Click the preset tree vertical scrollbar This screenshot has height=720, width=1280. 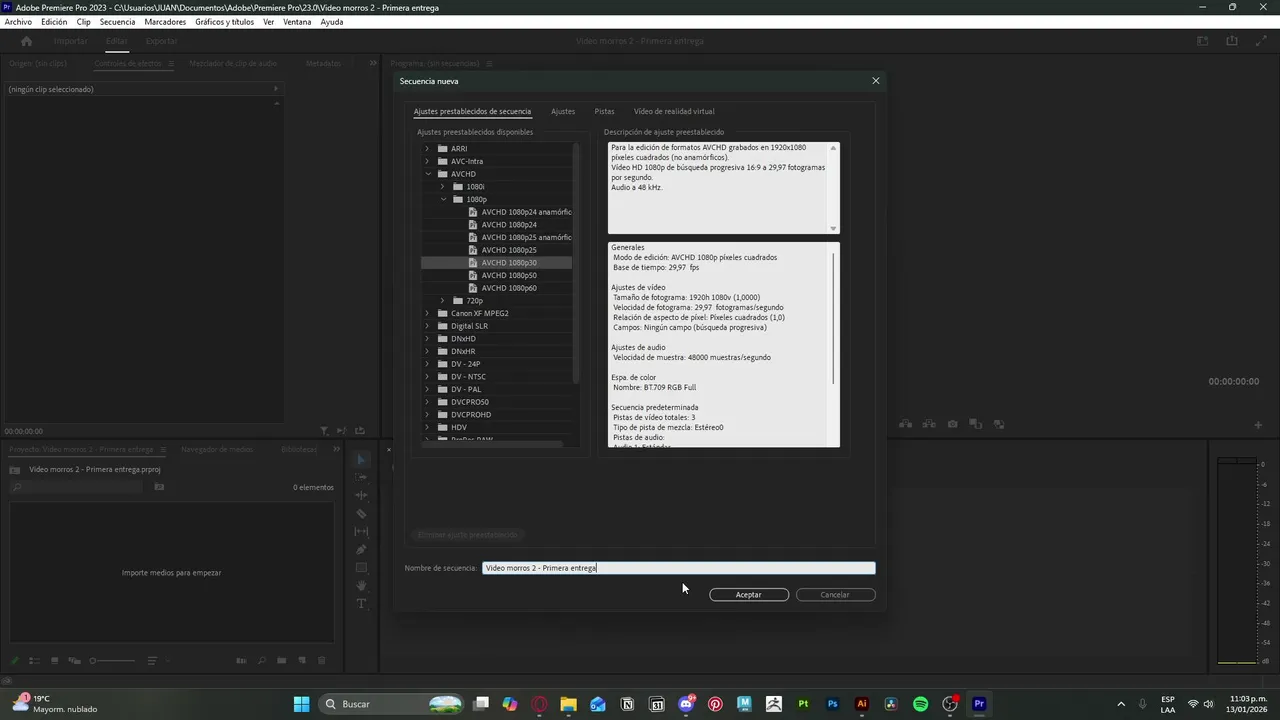coord(576,262)
